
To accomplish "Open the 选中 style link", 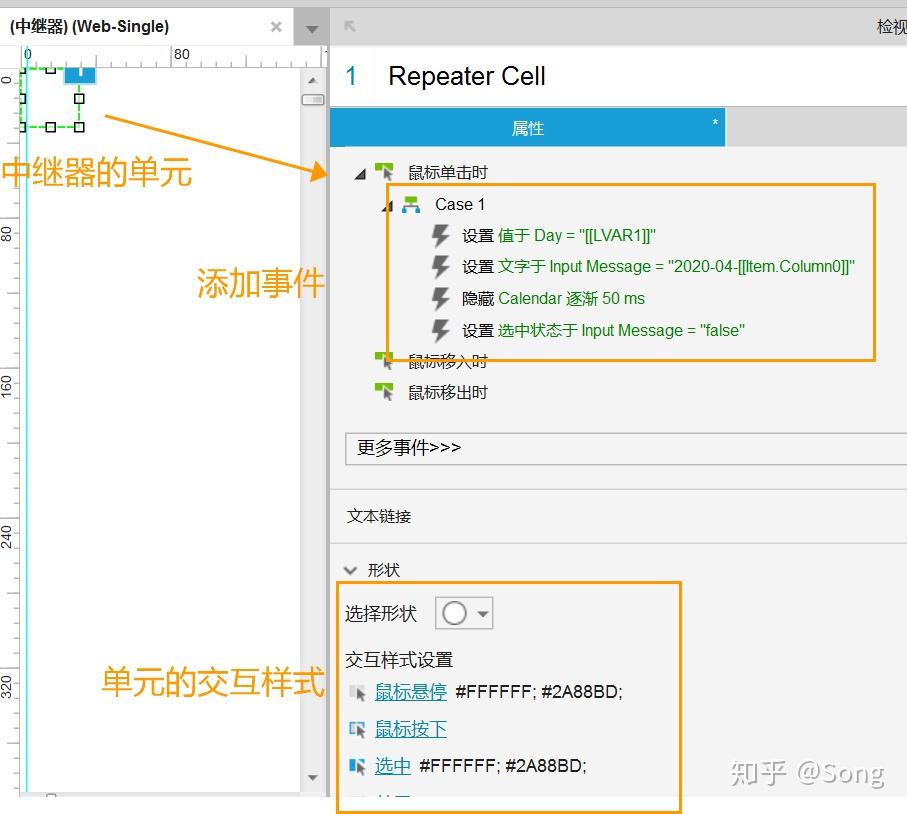I will [x=393, y=766].
